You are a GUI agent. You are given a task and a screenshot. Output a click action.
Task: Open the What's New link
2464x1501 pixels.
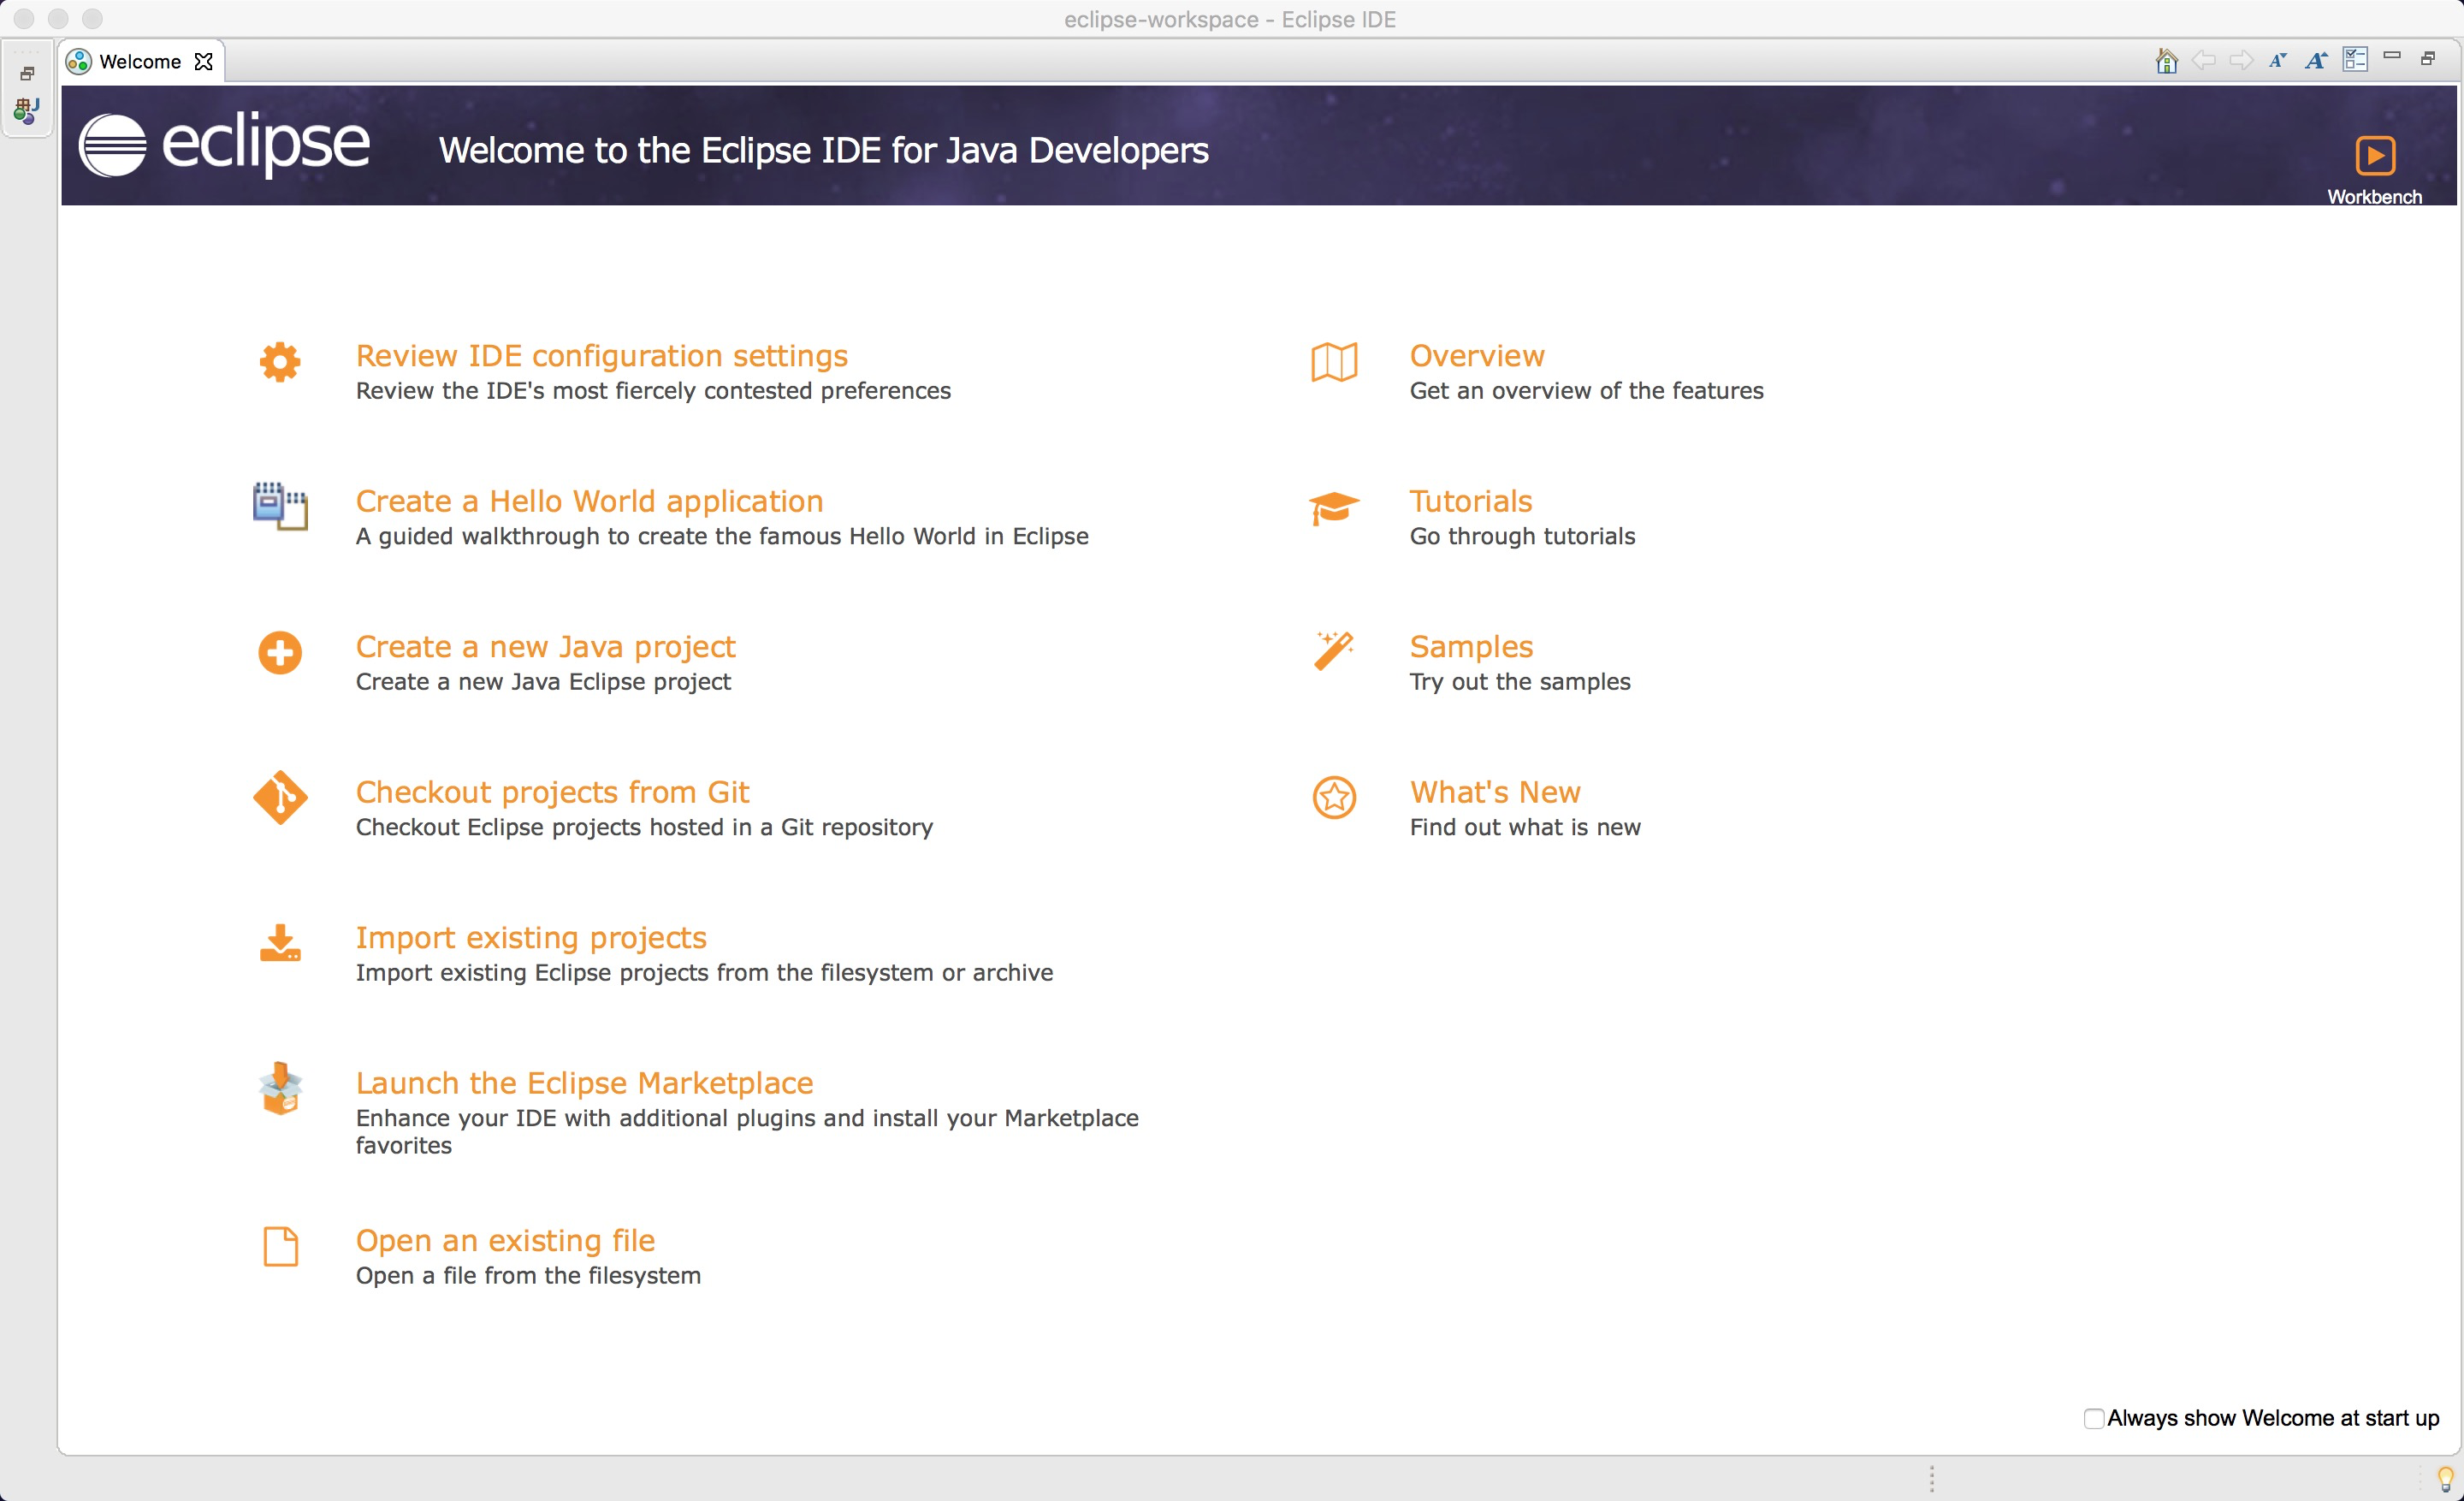coord(1495,792)
